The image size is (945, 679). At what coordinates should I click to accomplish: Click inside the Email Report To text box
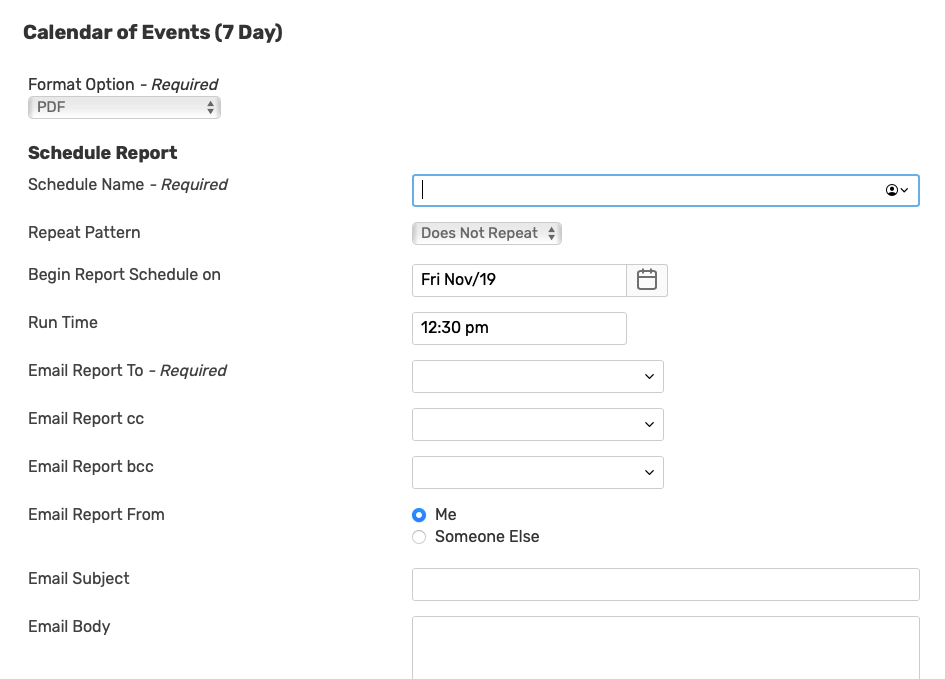525,377
